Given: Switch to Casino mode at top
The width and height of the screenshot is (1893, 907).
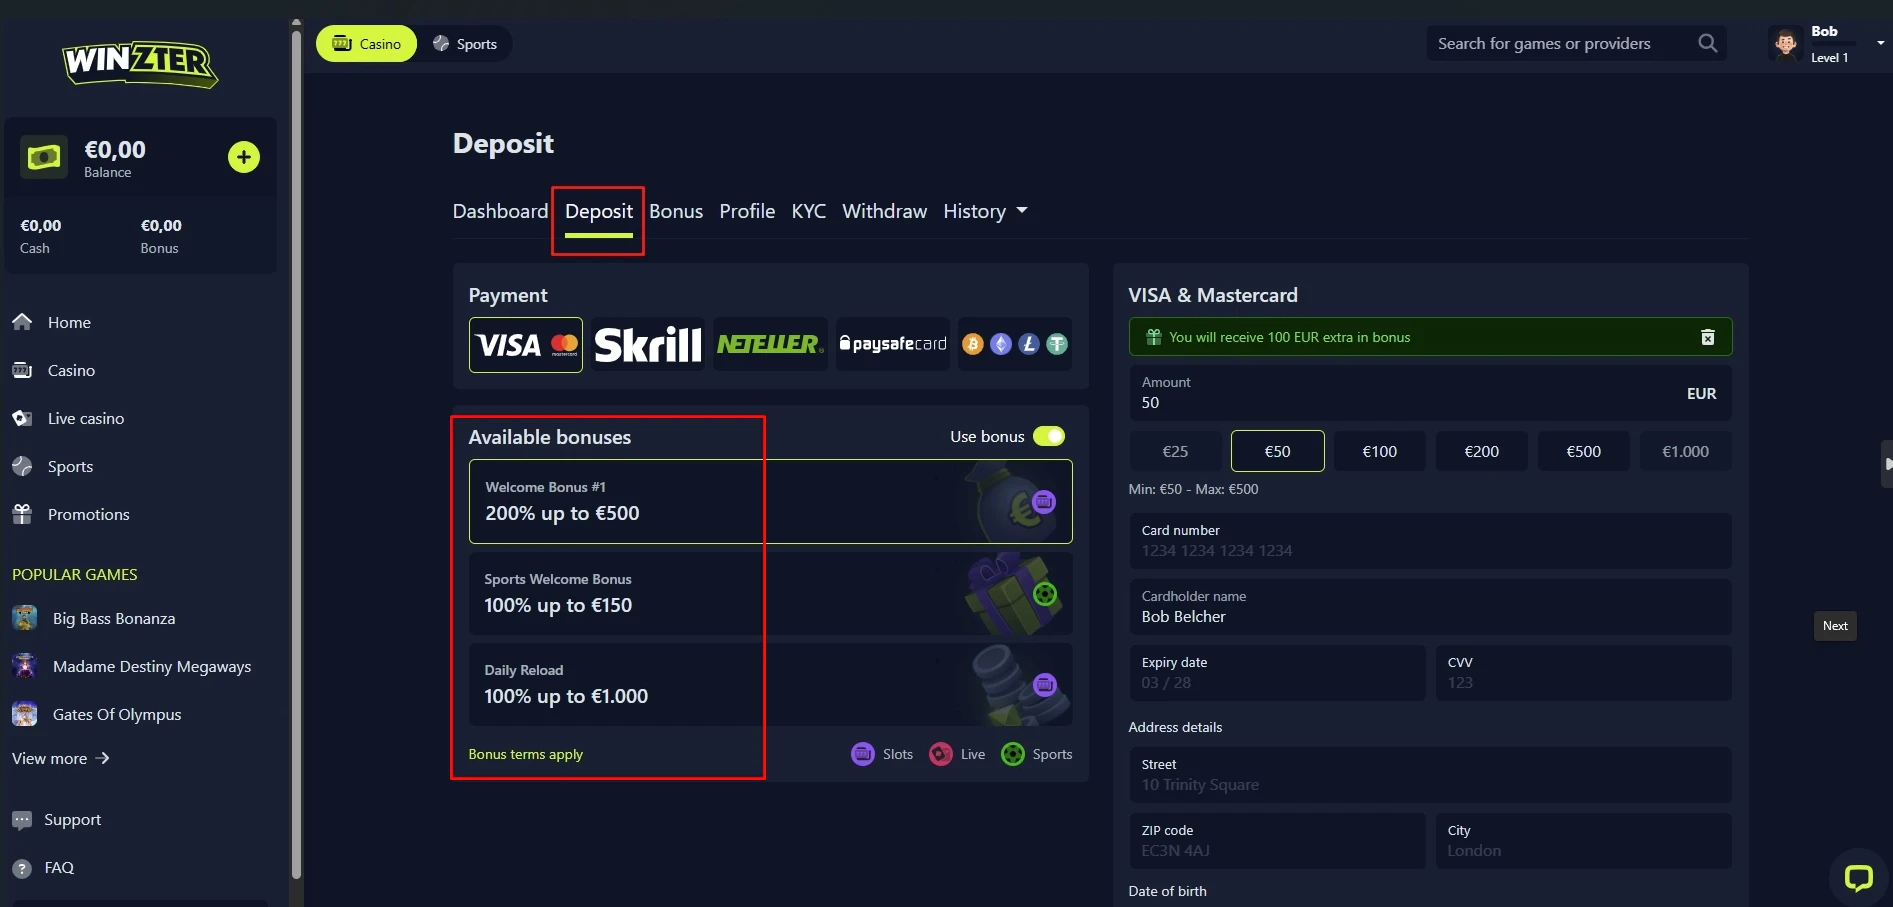Looking at the screenshot, I should (366, 43).
